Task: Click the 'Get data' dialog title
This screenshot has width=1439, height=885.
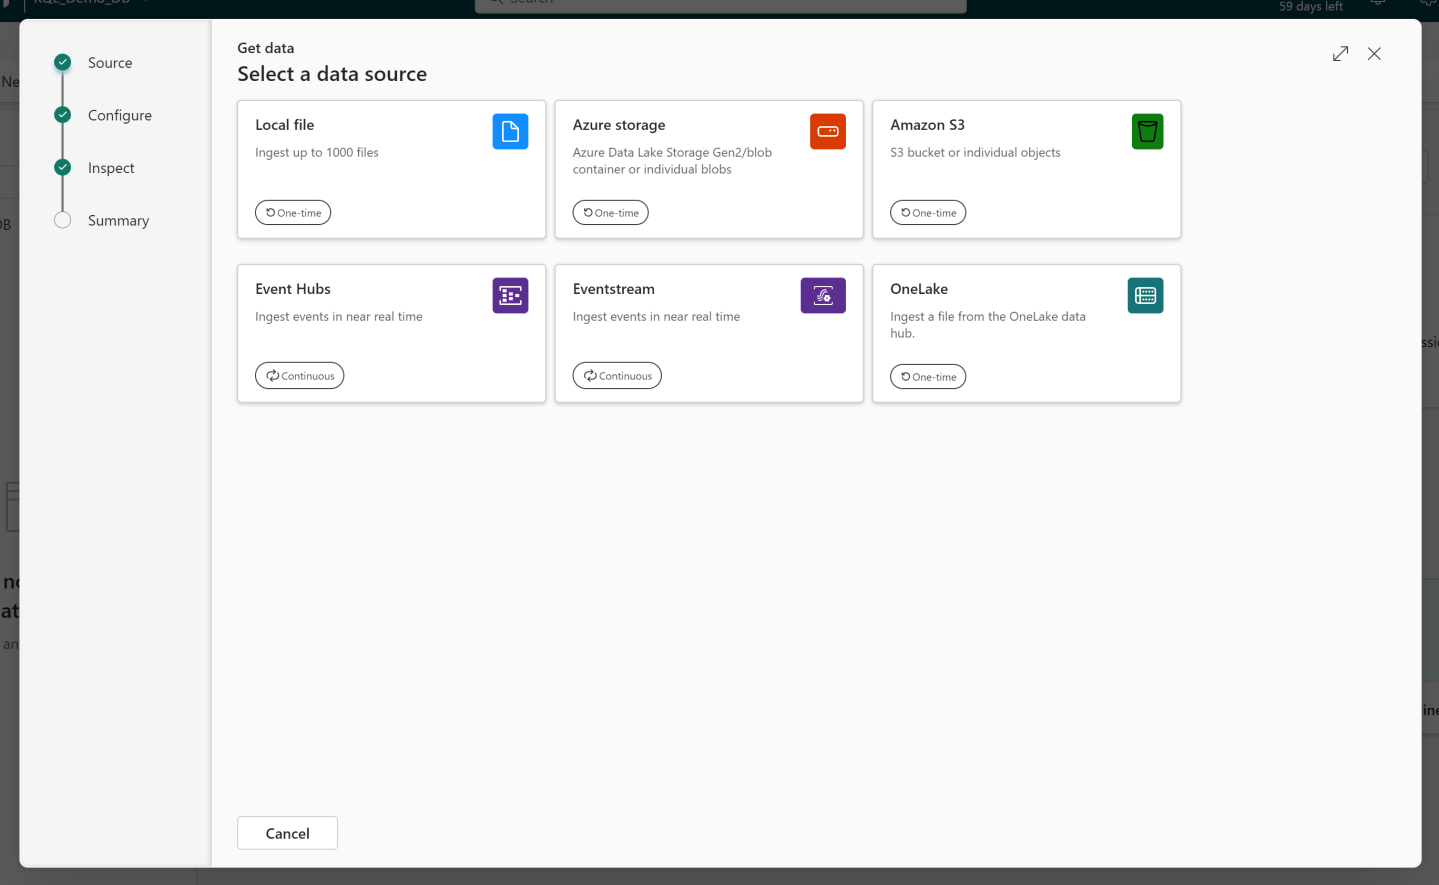Action: point(266,48)
